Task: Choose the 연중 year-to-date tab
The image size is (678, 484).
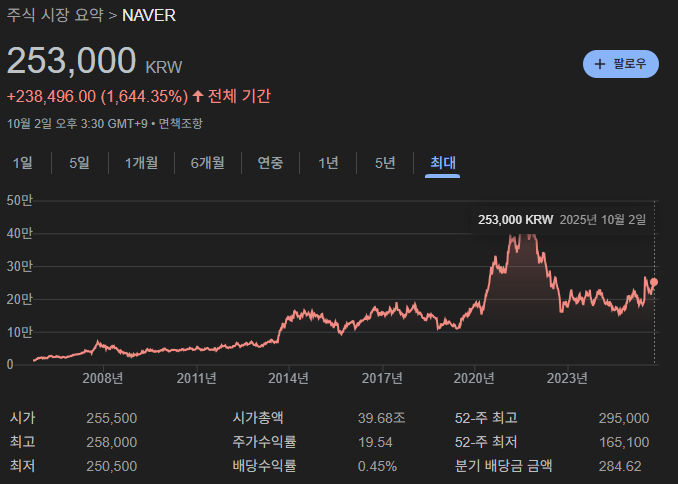Action: [270, 163]
